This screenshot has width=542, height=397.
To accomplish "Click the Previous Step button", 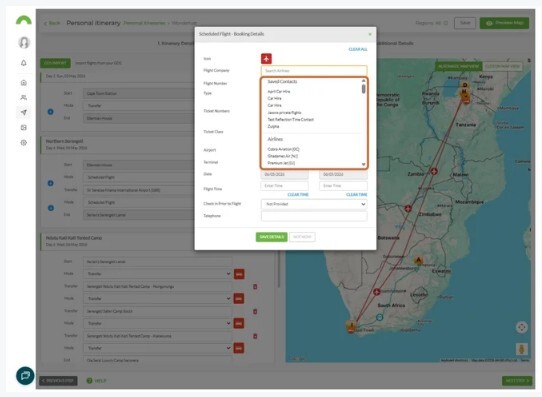I will click(58, 380).
